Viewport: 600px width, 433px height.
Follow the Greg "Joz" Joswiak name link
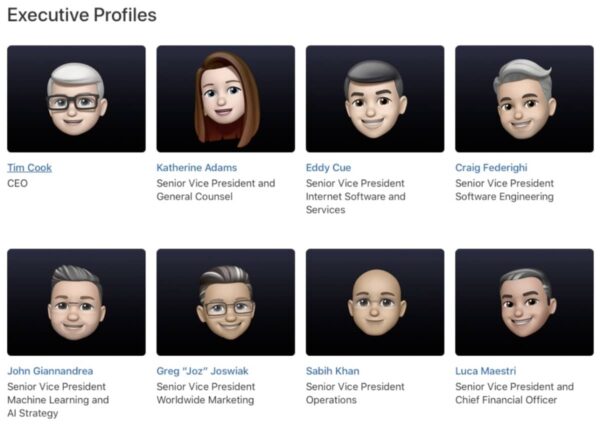point(202,371)
